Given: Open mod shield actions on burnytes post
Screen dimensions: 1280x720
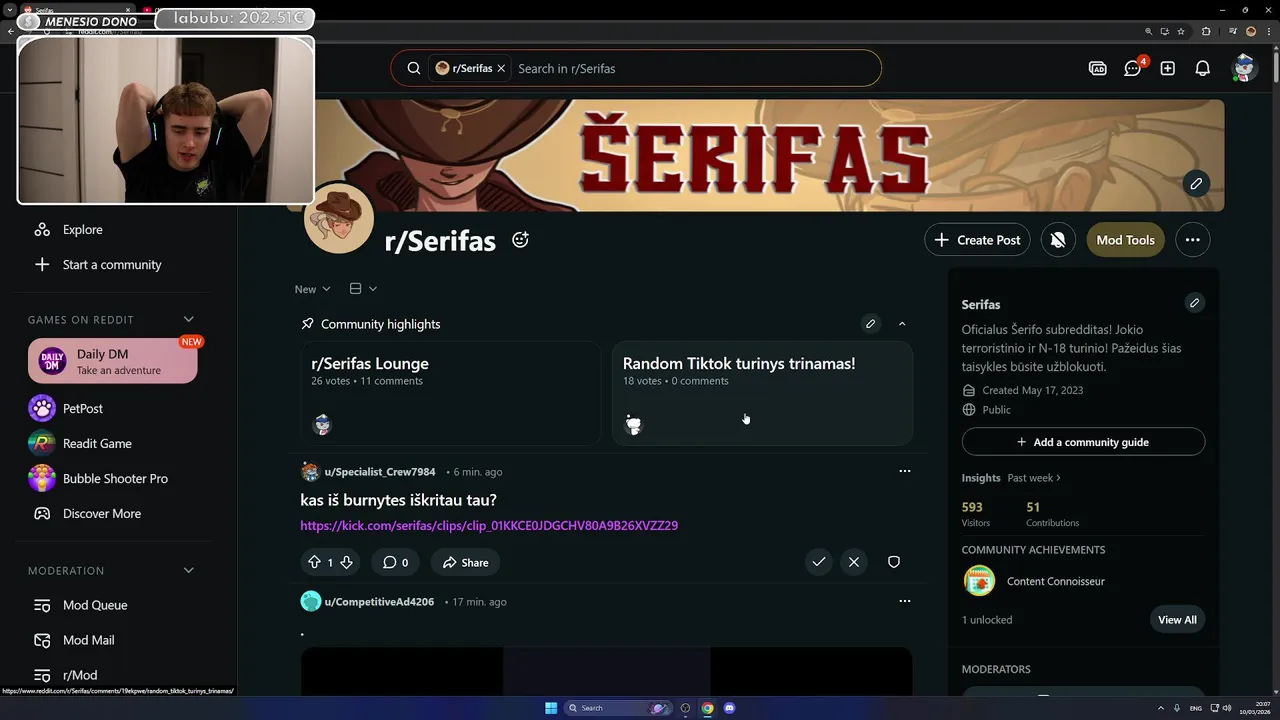Looking at the screenshot, I should tap(894, 562).
